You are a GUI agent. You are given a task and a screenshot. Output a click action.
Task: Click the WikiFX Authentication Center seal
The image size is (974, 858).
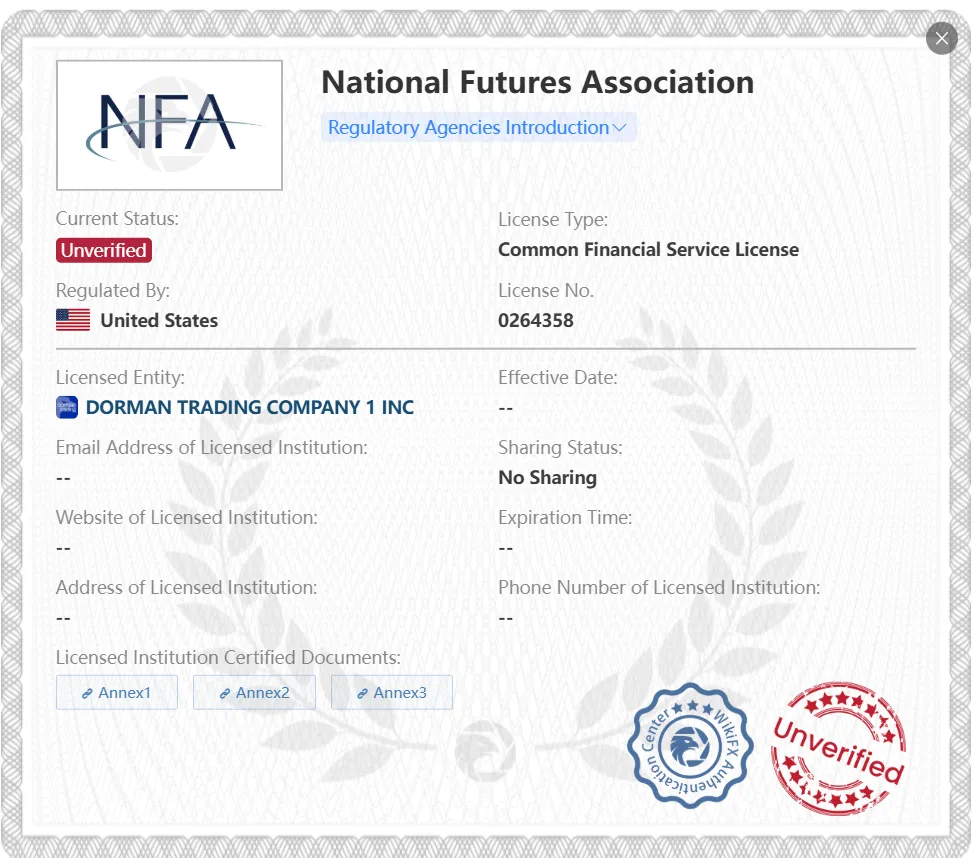pyautogui.click(x=690, y=746)
